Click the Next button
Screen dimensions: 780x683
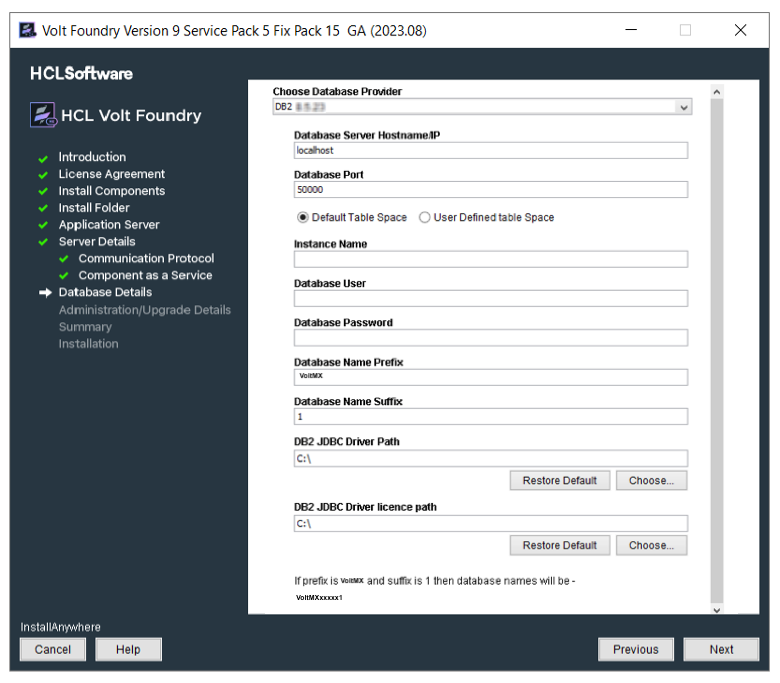721,649
